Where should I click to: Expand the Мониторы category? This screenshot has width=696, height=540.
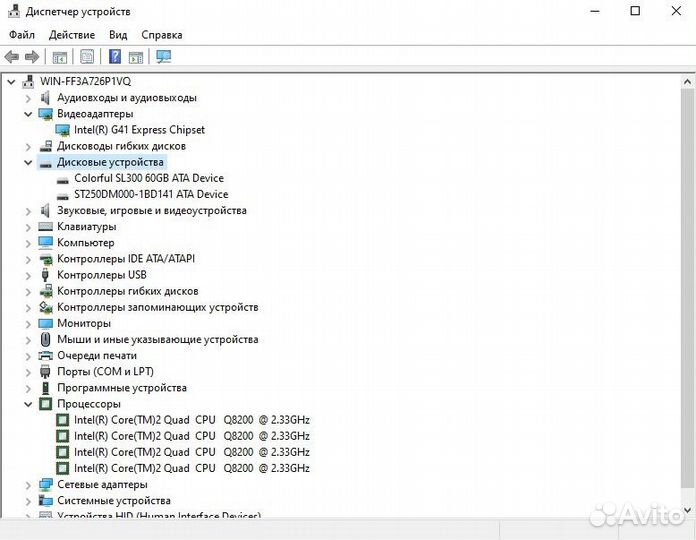pyautogui.click(x=28, y=324)
